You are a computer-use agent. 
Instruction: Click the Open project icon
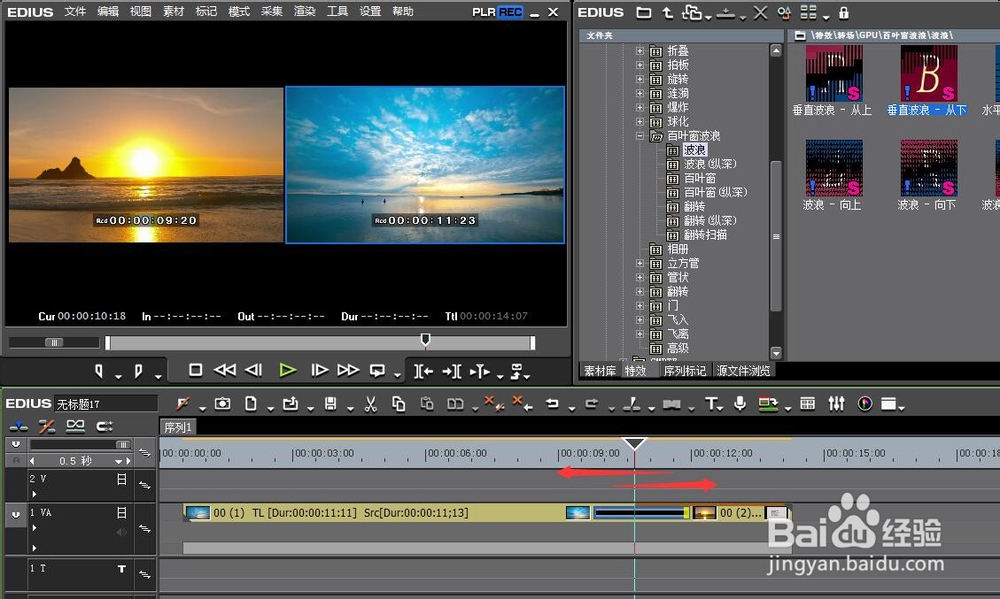291,404
